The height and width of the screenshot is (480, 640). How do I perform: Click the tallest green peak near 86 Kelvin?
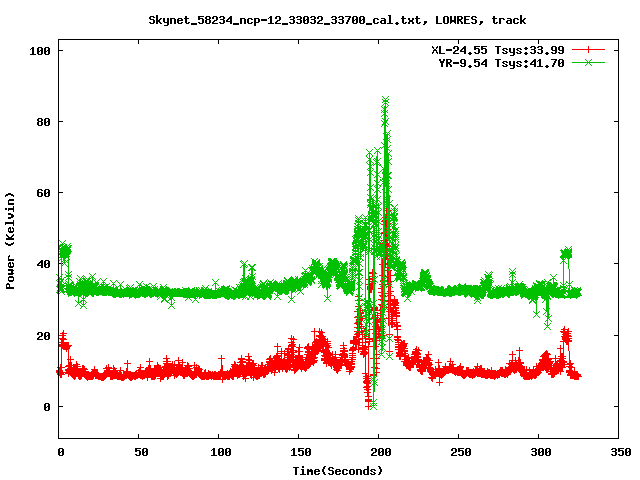tap(385, 100)
